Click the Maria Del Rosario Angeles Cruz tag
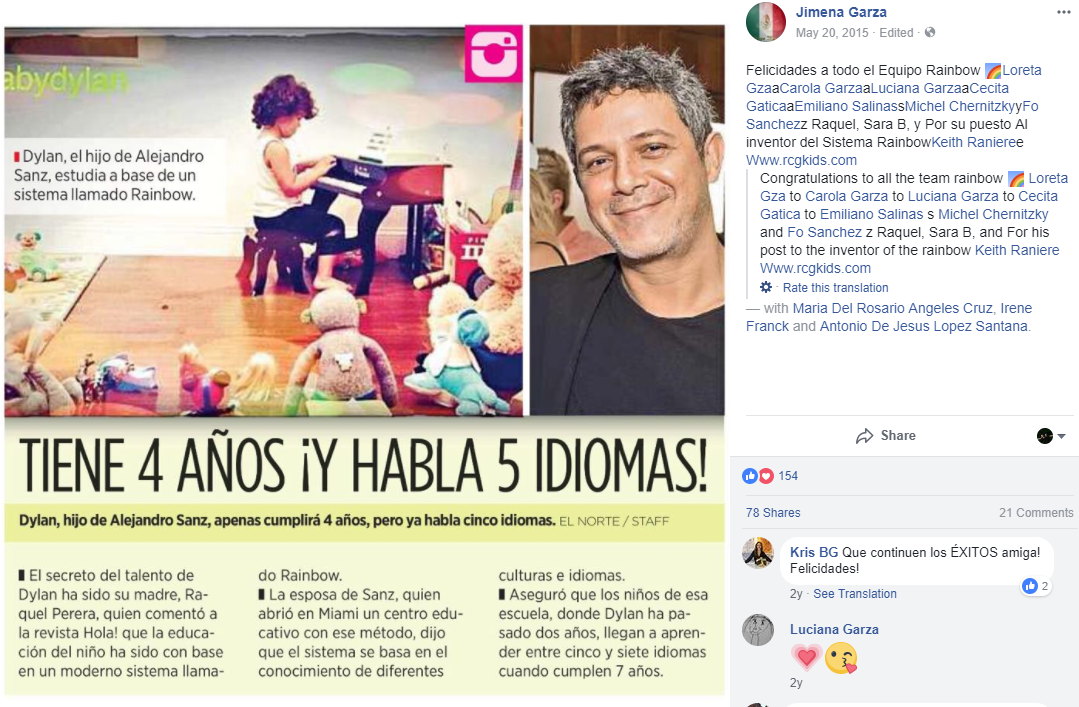Image resolution: width=1079 pixels, height=707 pixels. pyautogui.click(x=893, y=308)
